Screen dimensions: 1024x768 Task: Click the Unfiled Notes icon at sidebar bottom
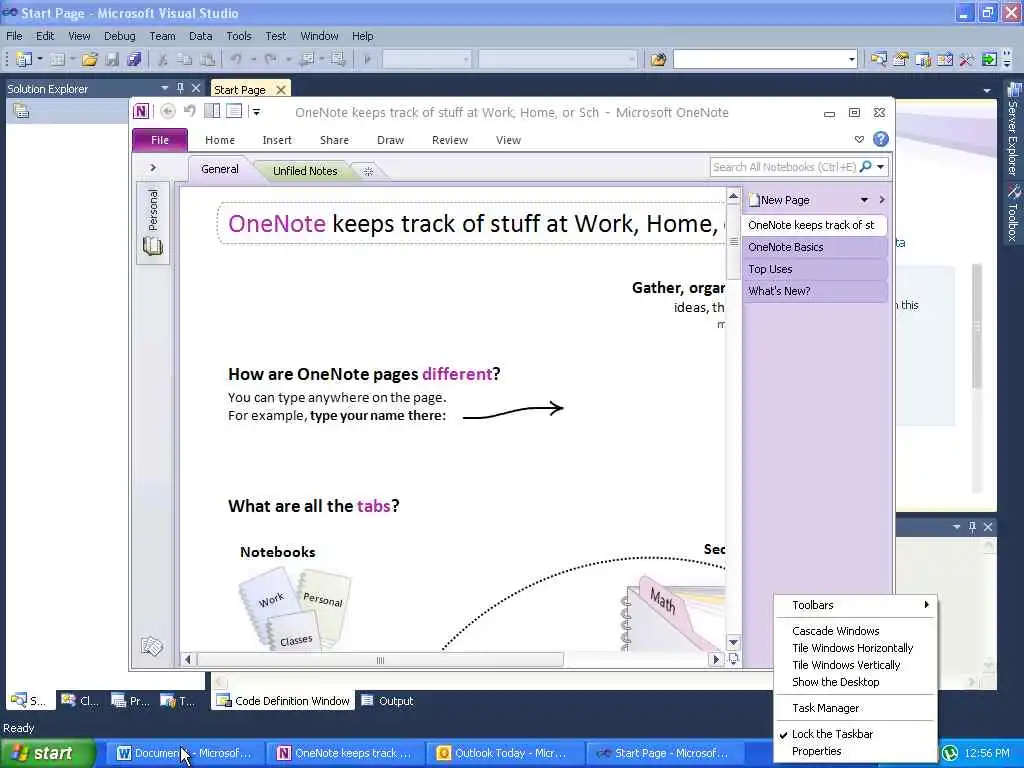[x=152, y=647]
